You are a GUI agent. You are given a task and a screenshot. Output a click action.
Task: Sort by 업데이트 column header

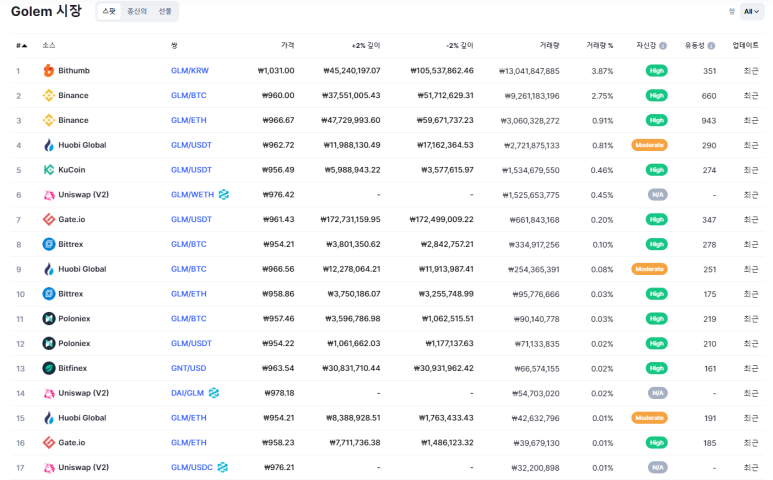click(x=745, y=45)
